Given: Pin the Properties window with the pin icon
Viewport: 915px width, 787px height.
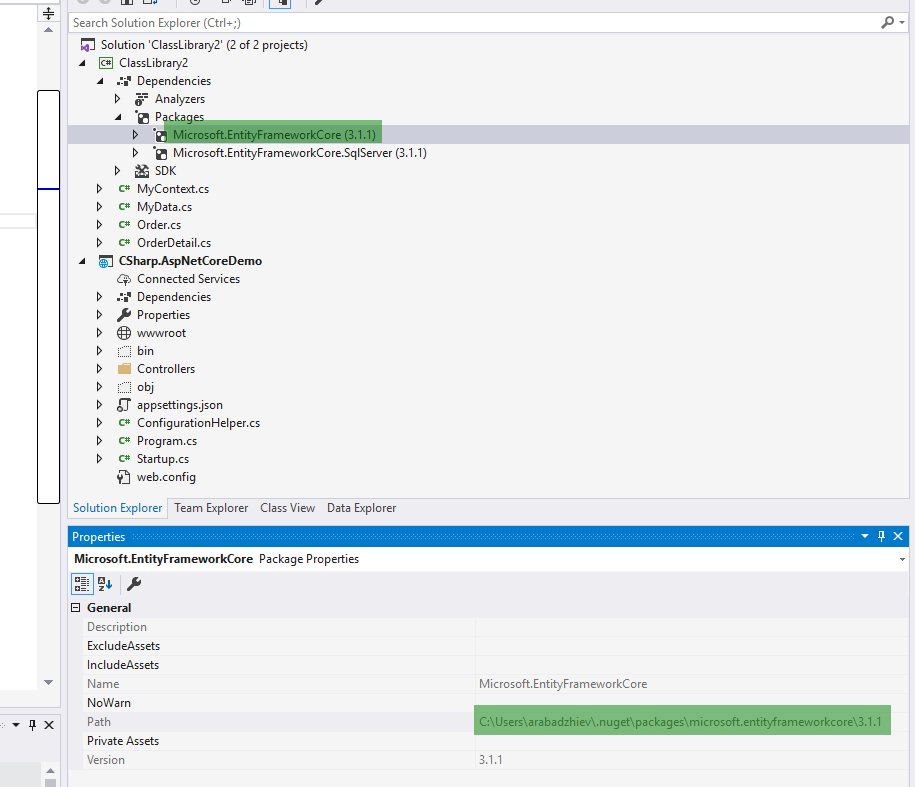Looking at the screenshot, I should click(880, 536).
